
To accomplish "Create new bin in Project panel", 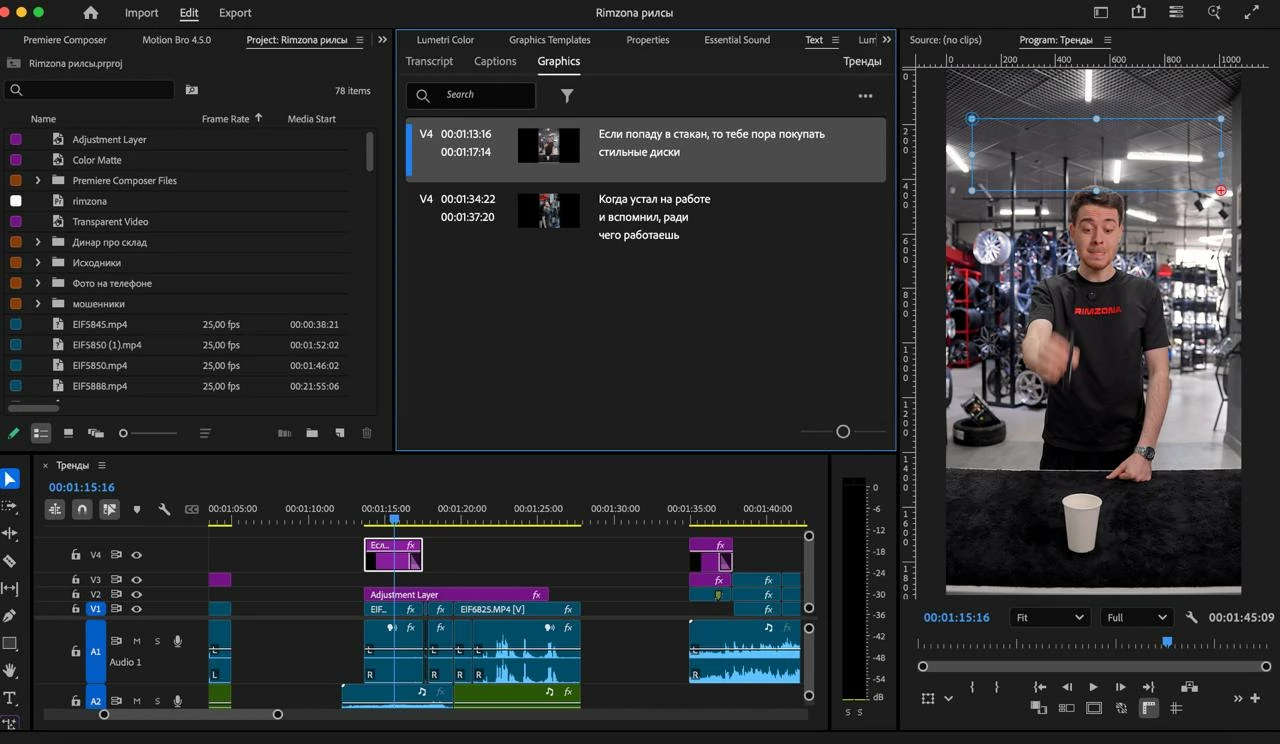I will tap(312, 433).
